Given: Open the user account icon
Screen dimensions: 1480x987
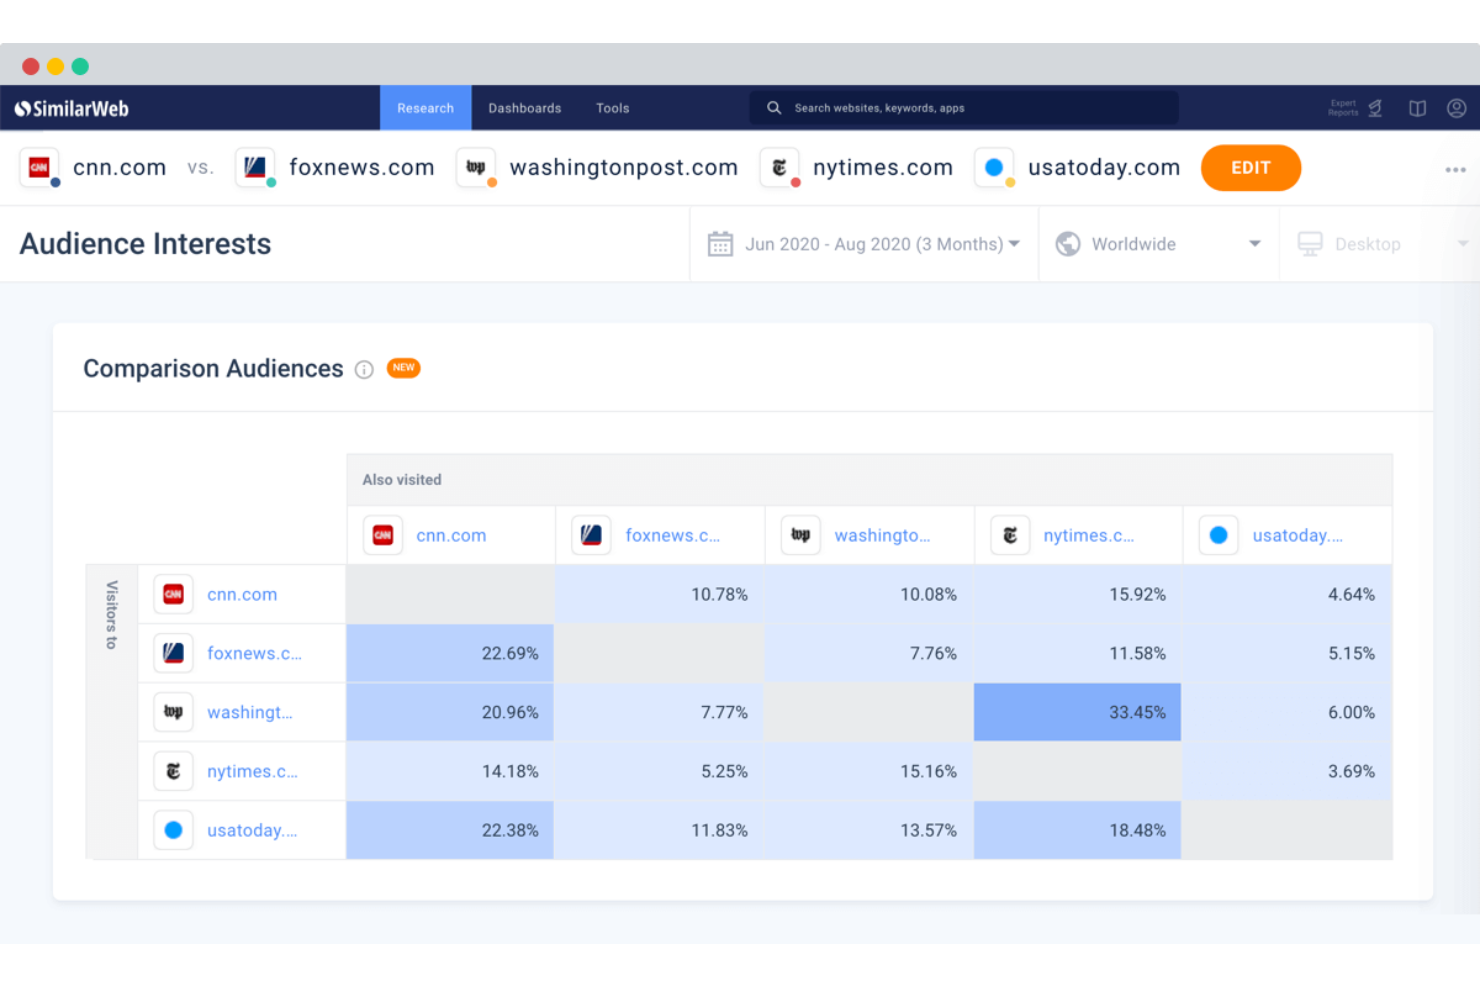Looking at the screenshot, I should pyautogui.click(x=1456, y=108).
